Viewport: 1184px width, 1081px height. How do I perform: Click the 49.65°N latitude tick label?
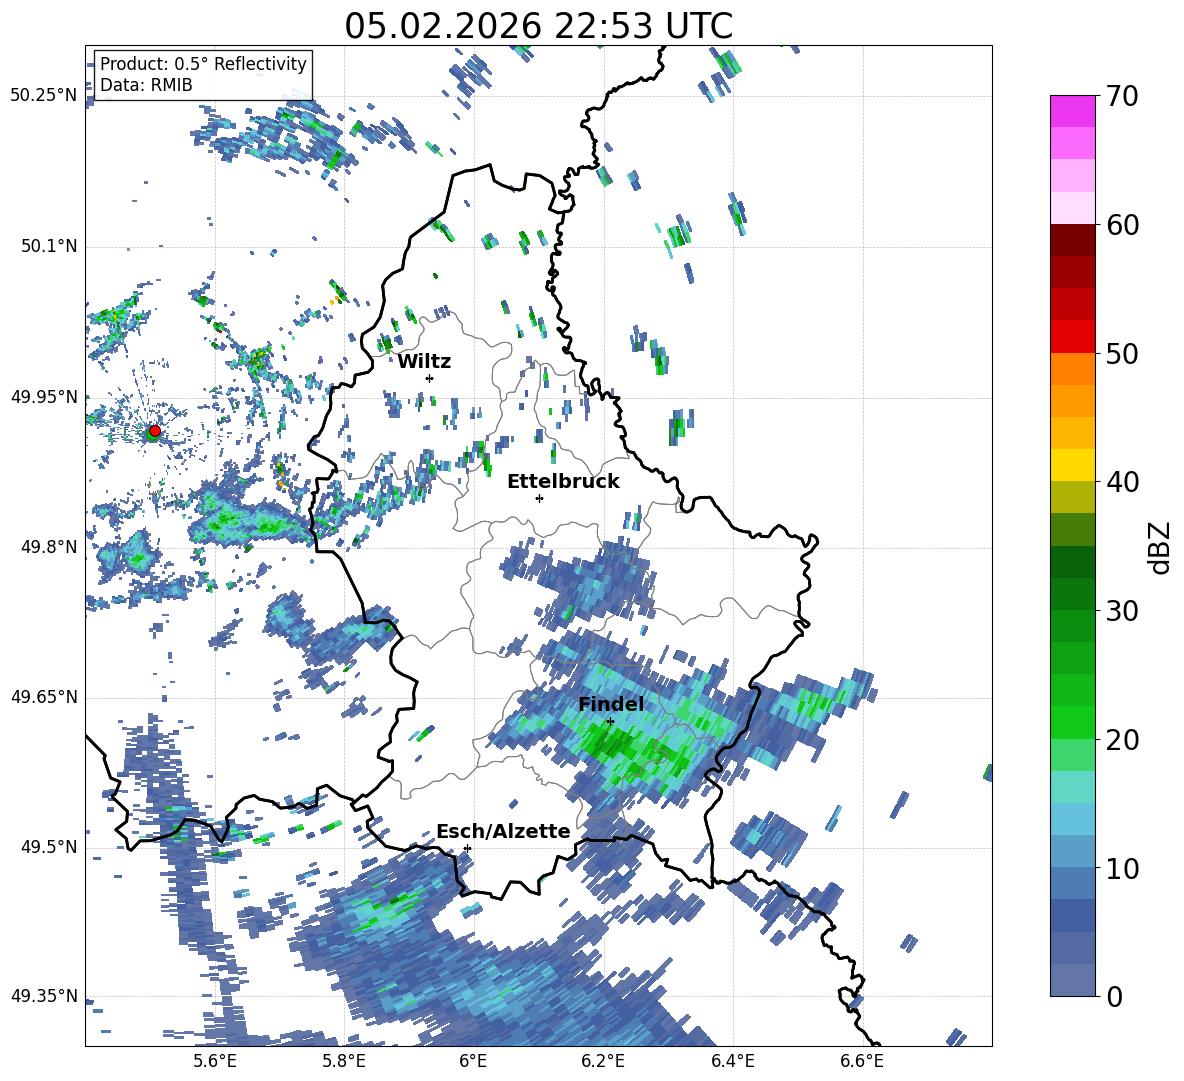pyautogui.click(x=44, y=696)
